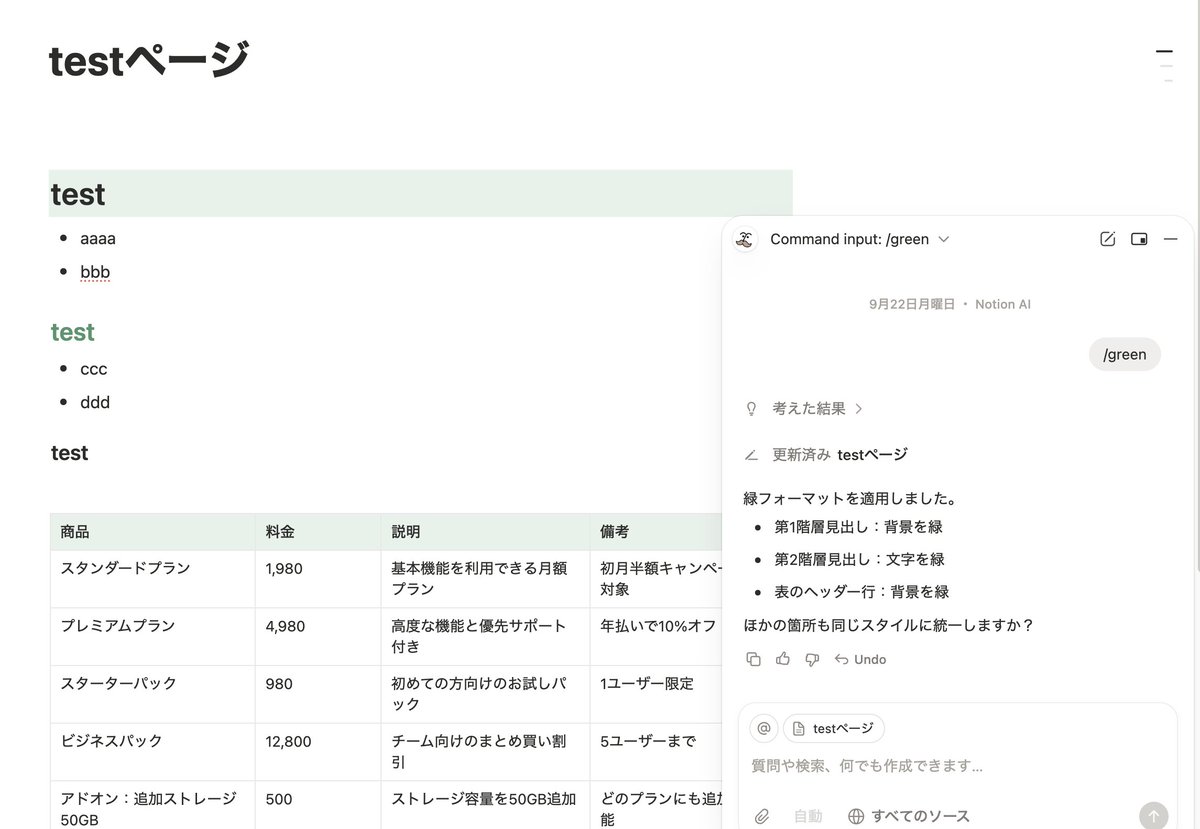Open the bbb link in the bullet list

point(94,271)
